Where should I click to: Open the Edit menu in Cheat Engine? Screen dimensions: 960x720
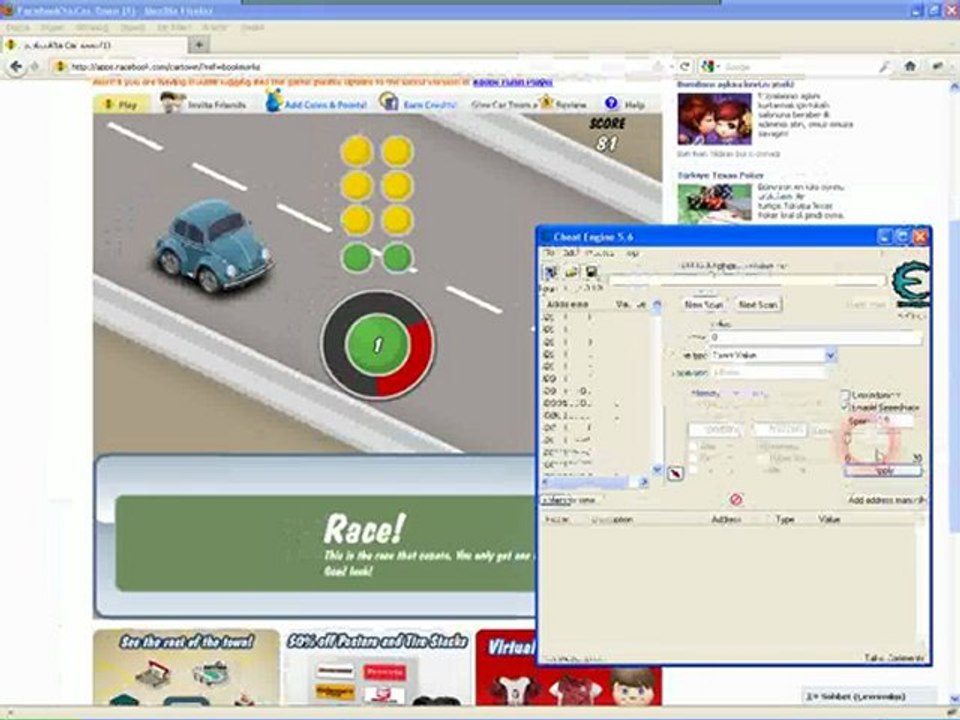pyautogui.click(x=569, y=253)
